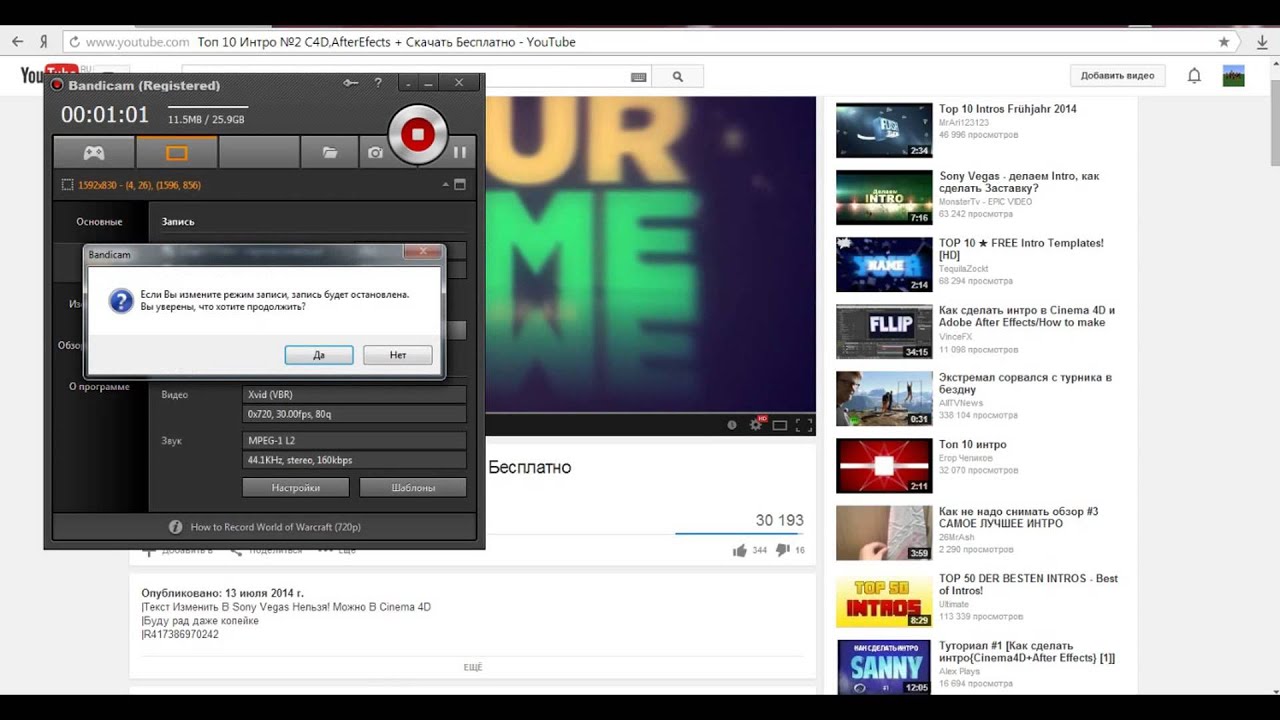Open Как сделать интро в Cinema 4D video
1280x720 pixels.
[x=1027, y=316]
